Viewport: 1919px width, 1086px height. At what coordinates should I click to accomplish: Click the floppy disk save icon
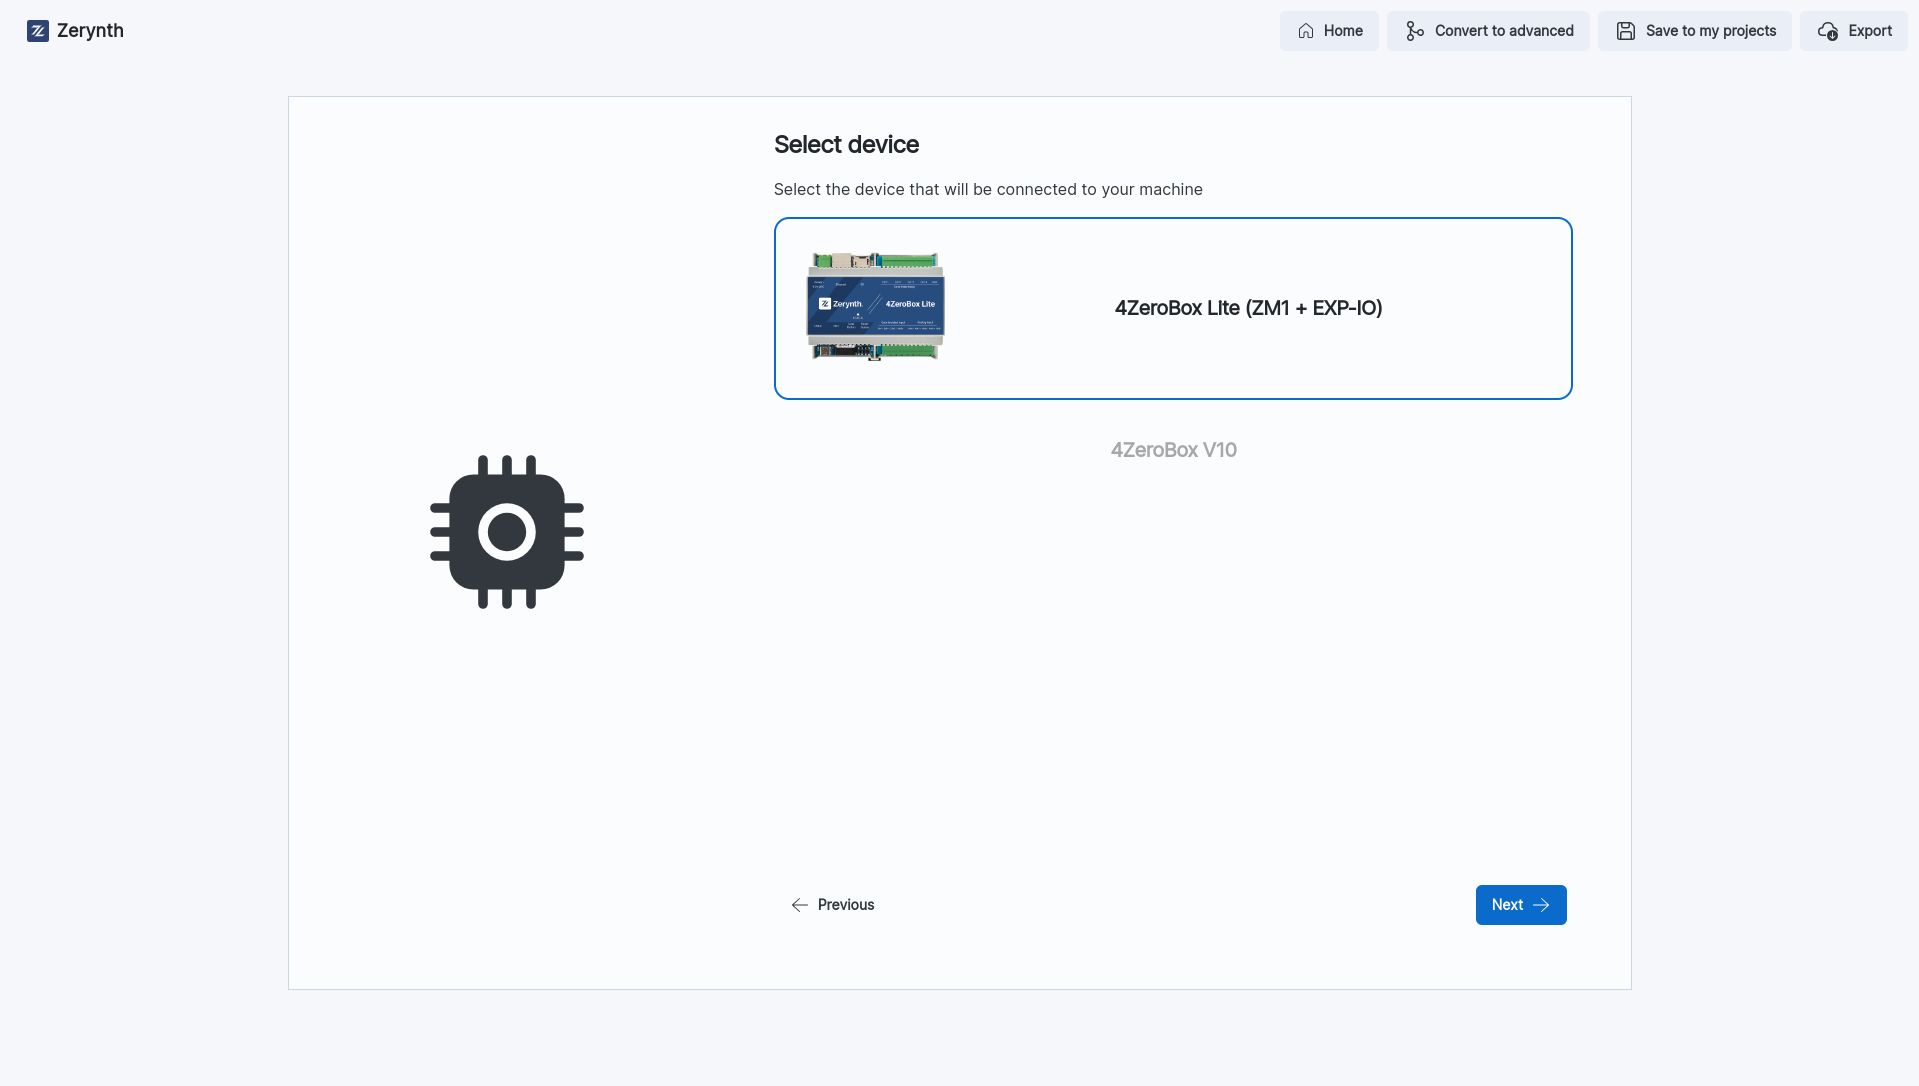coord(1626,31)
